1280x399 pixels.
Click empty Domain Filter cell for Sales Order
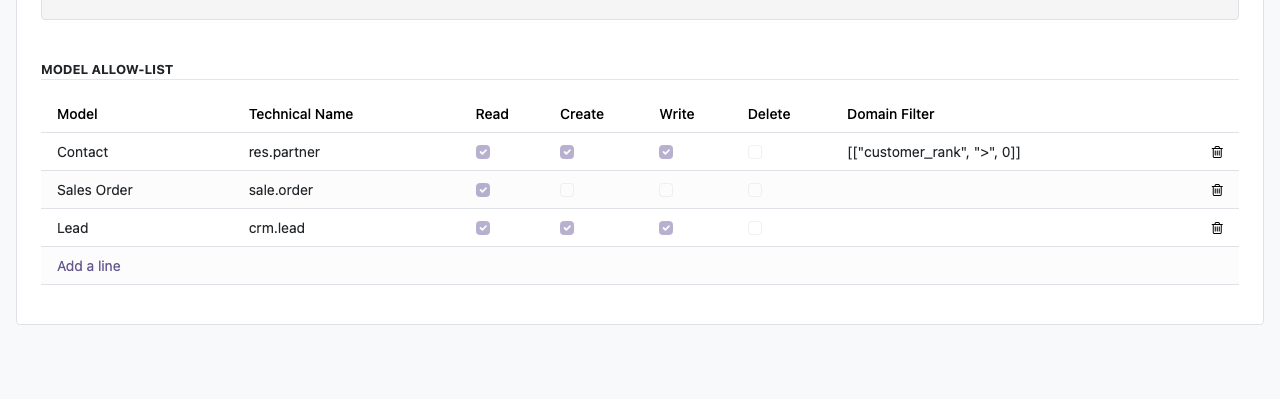click(1017, 190)
